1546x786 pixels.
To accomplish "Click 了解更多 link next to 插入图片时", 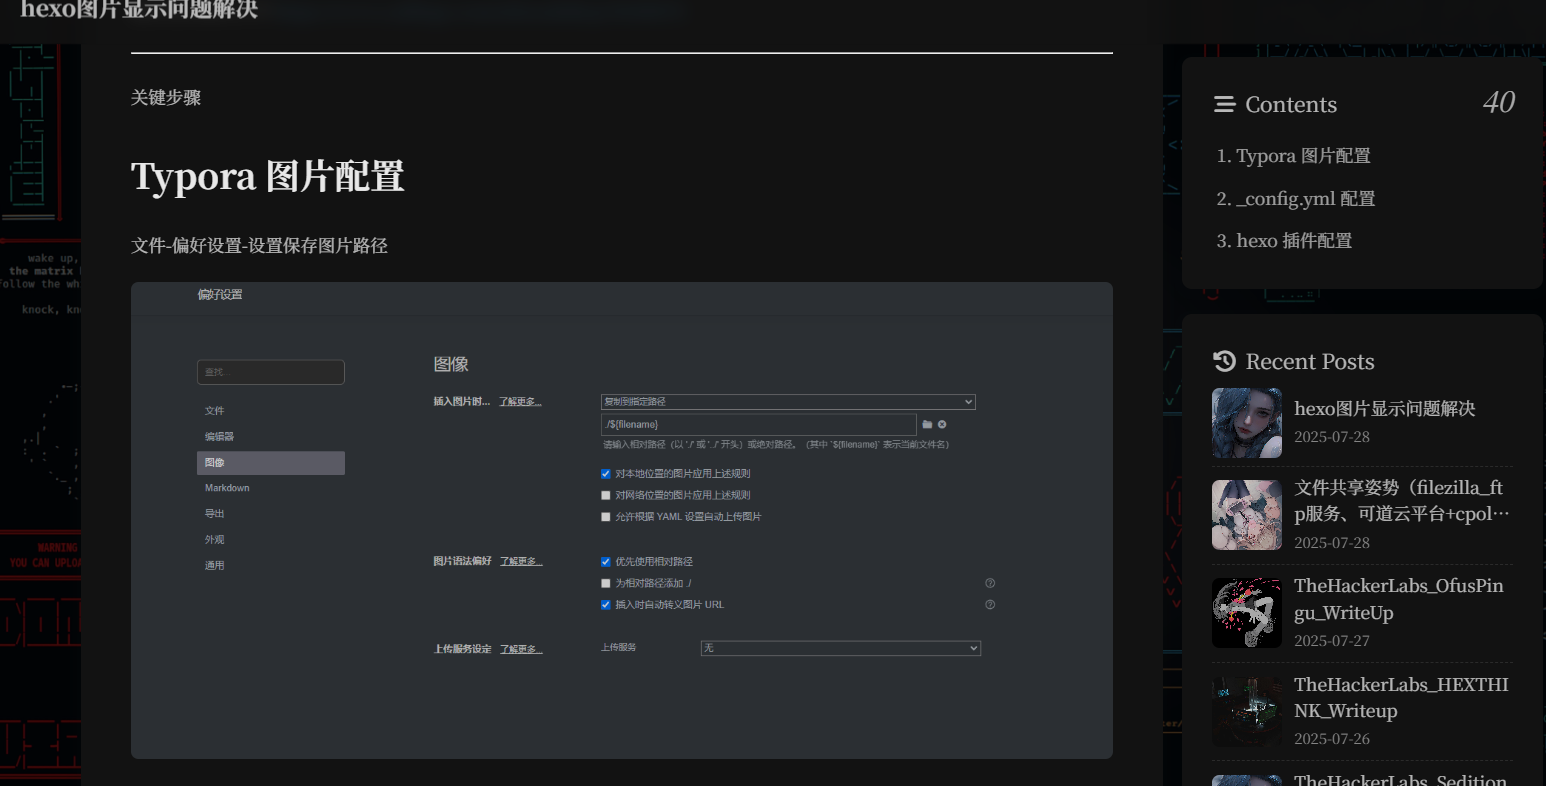I will point(520,402).
